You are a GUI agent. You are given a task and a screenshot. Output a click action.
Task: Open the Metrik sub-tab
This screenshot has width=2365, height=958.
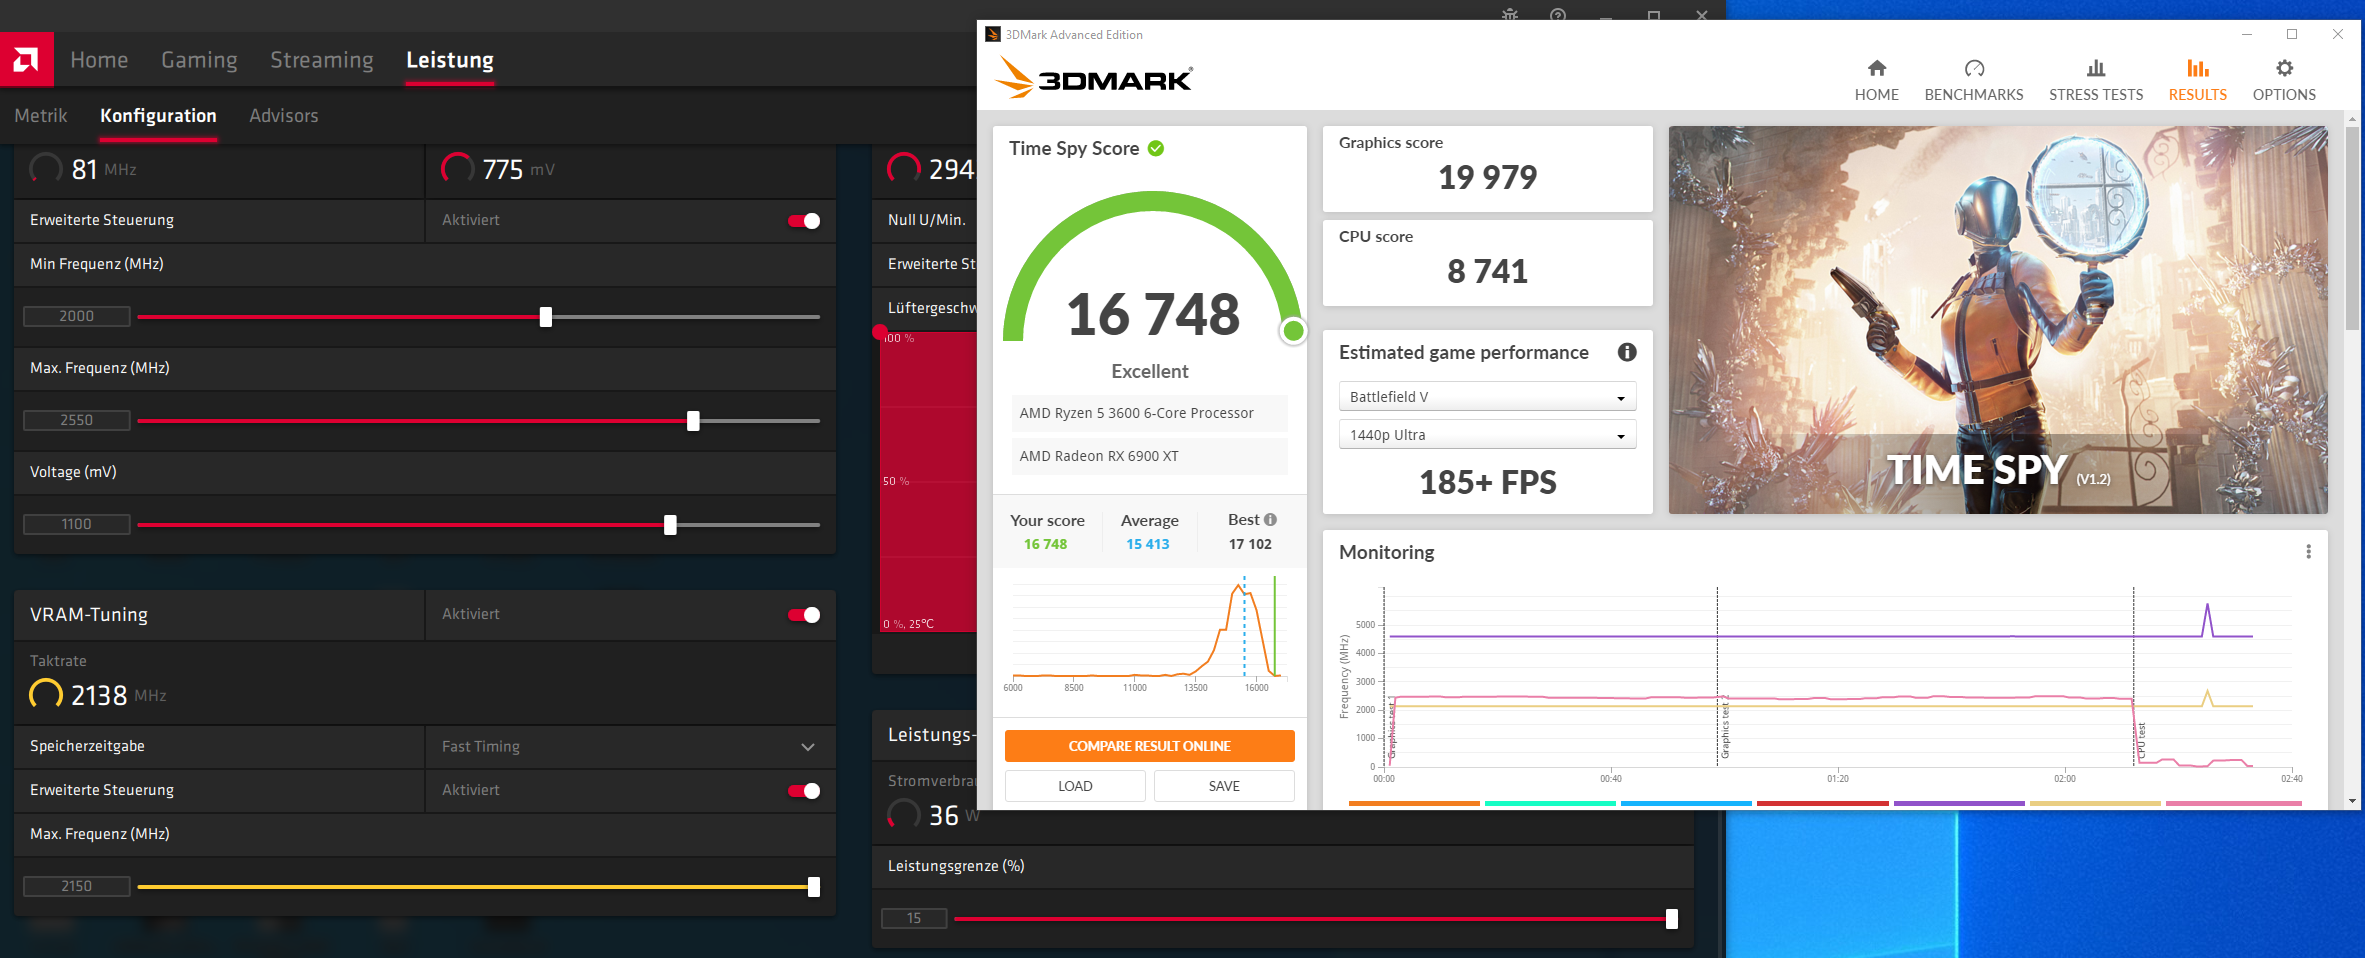[41, 116]
